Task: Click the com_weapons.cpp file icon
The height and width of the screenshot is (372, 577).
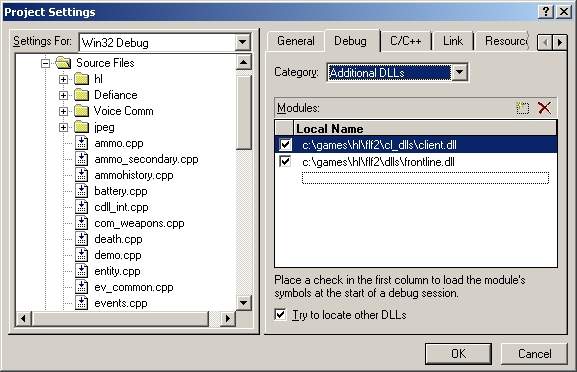Action: [x=81, y=223]
